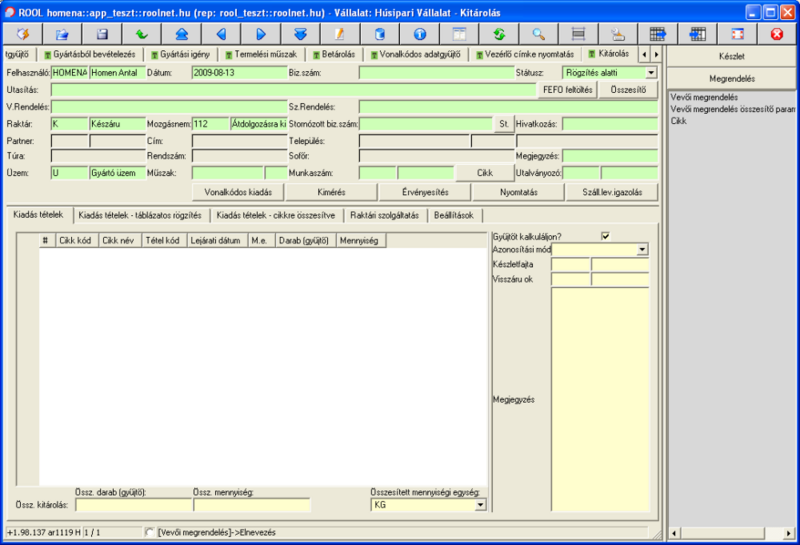The image size is (800, 545).
Task: Switch to the Raktári szolgáltatás tab
Action: click(x=385, y=215)
